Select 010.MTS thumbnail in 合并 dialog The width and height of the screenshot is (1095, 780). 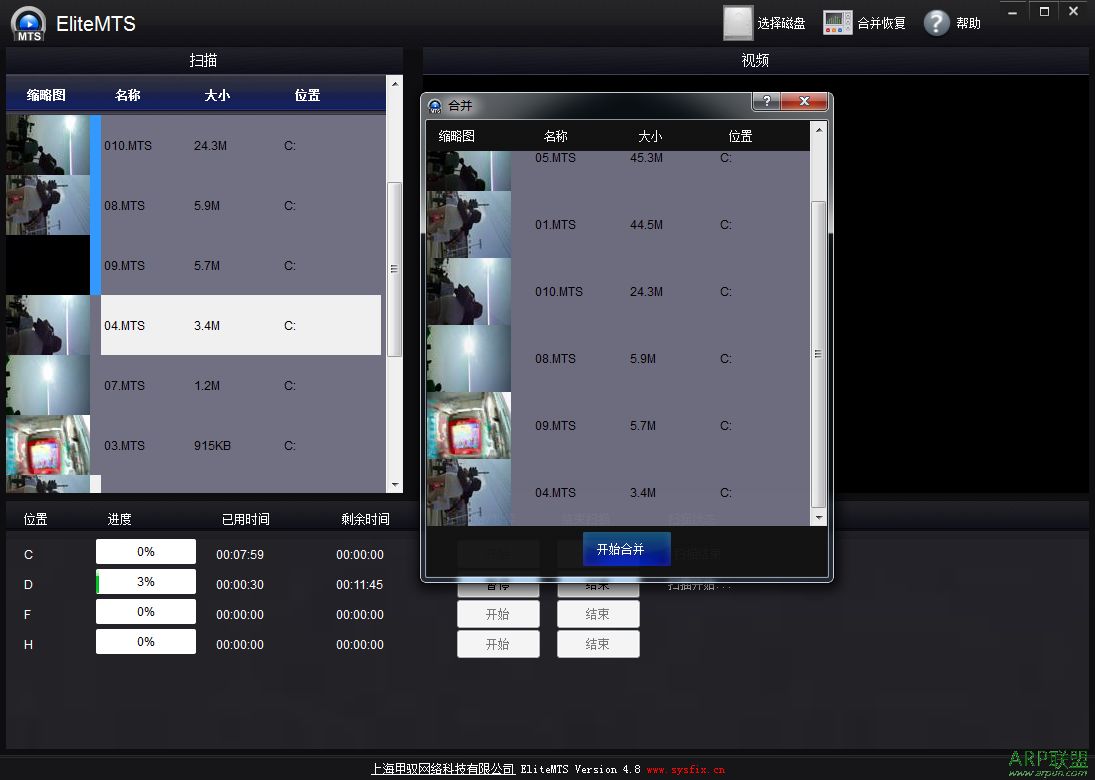[469, 292]
